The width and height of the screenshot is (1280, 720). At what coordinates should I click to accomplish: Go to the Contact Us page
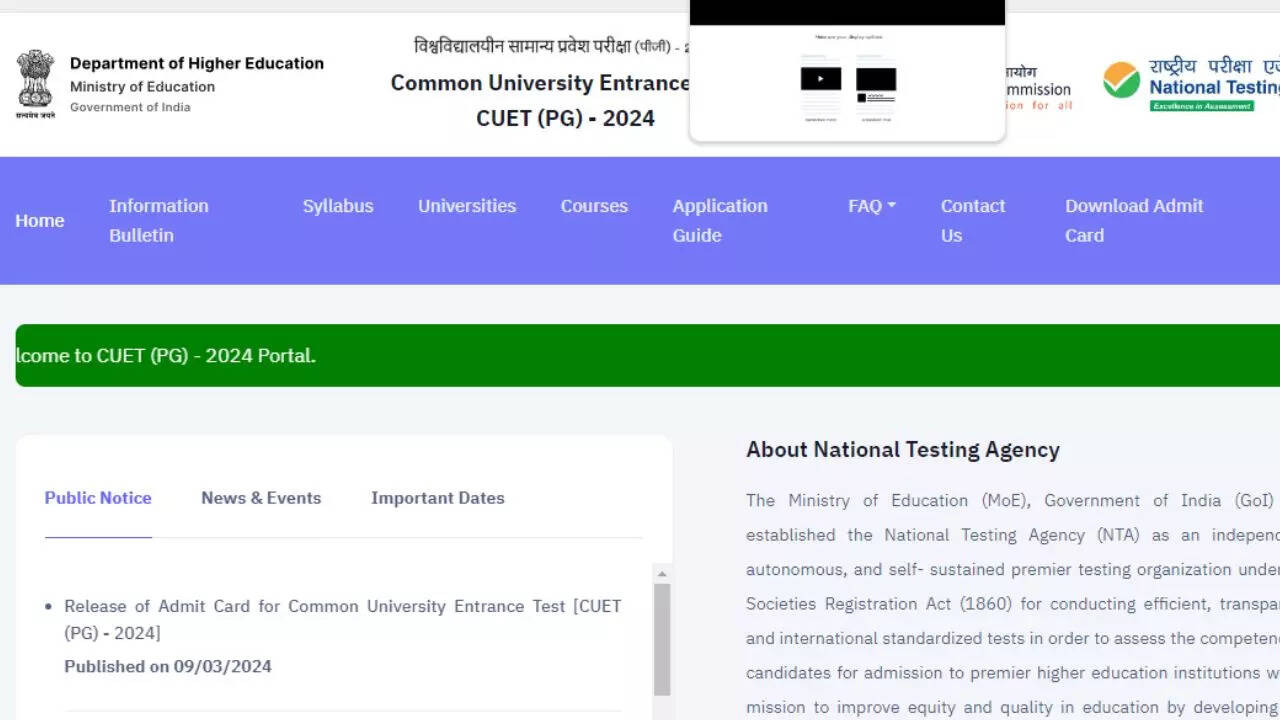pos(972,220)
